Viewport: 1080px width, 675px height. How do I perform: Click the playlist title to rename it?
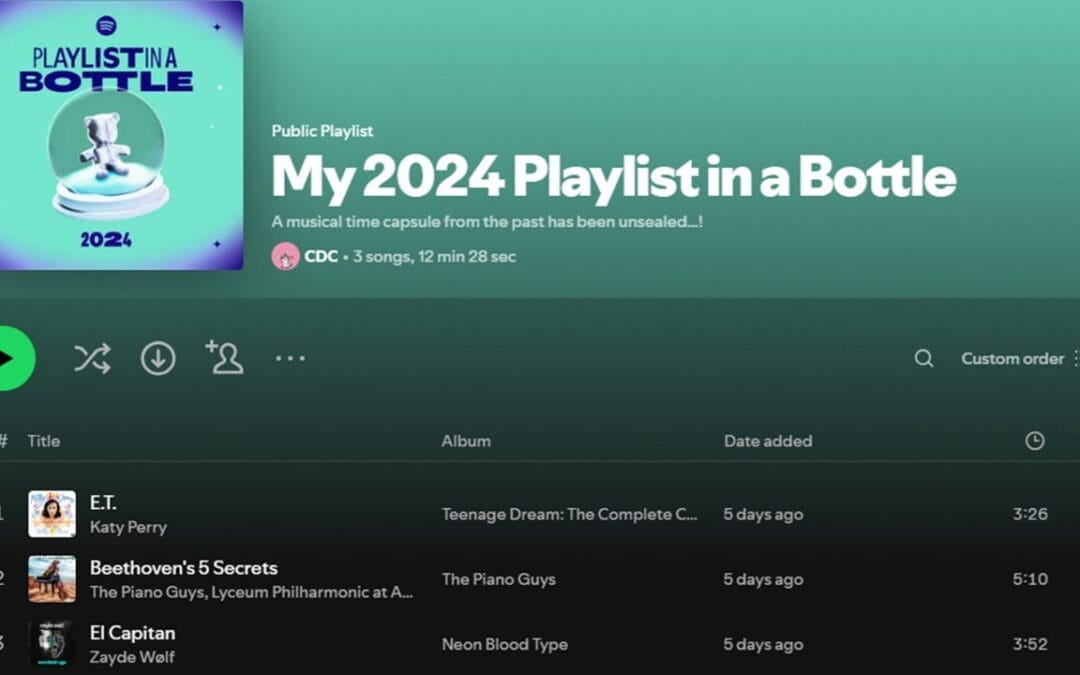612,179
